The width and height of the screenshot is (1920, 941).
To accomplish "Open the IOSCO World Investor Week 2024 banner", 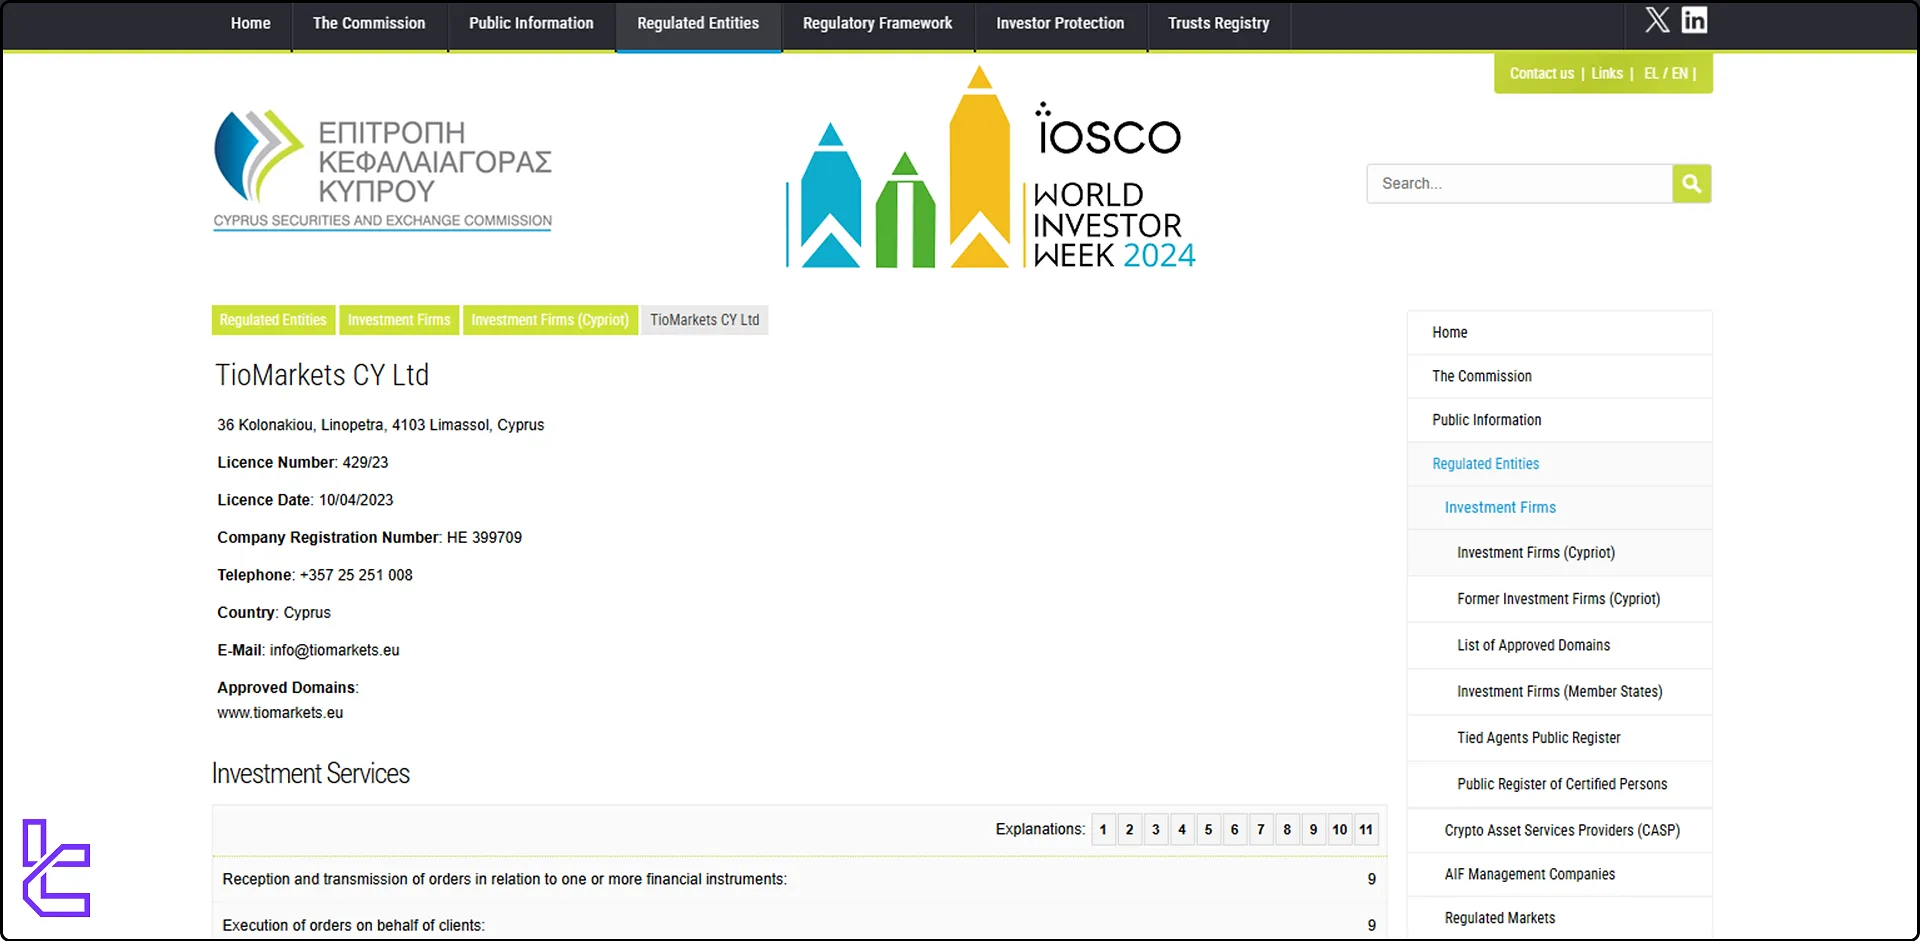I will 990,167.
